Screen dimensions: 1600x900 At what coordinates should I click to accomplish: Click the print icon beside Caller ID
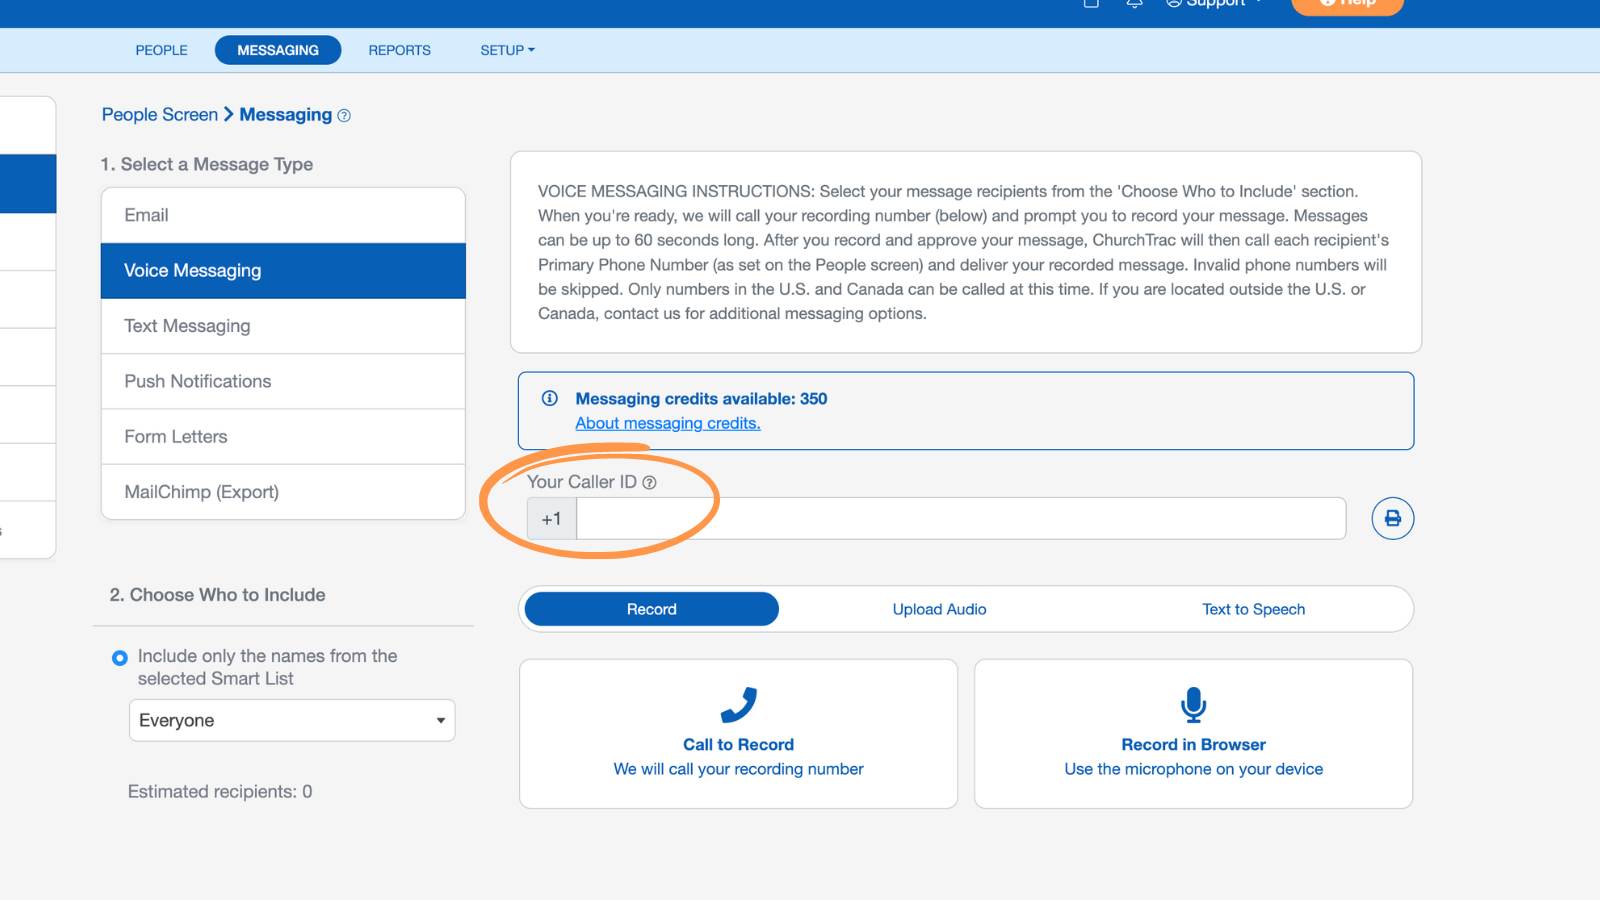[1392, 518]
